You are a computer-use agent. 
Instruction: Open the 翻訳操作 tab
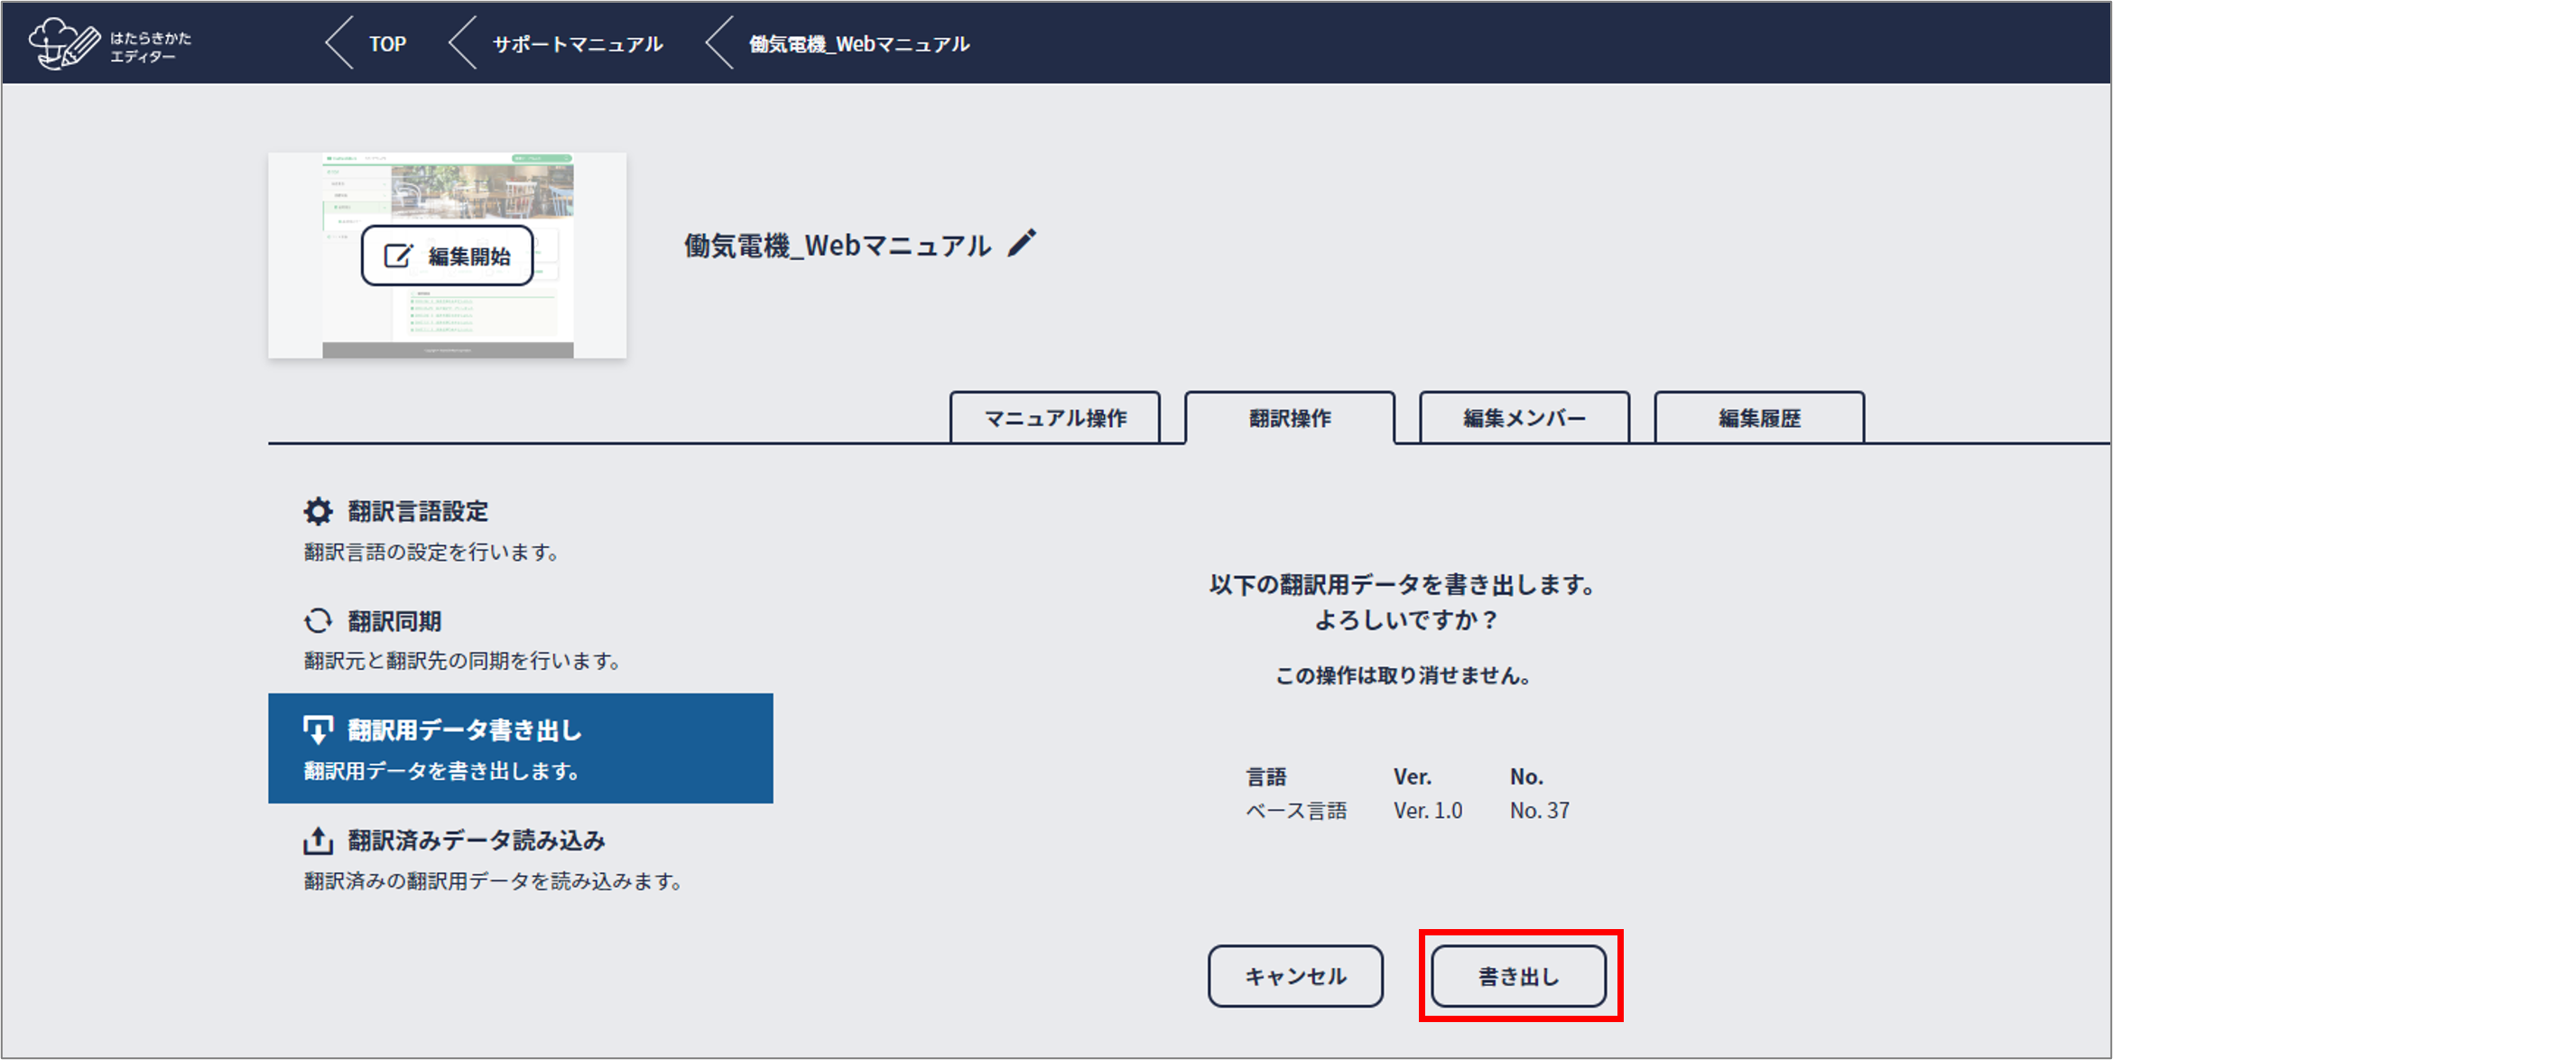pyautogui.click(x=1289, y=418)
